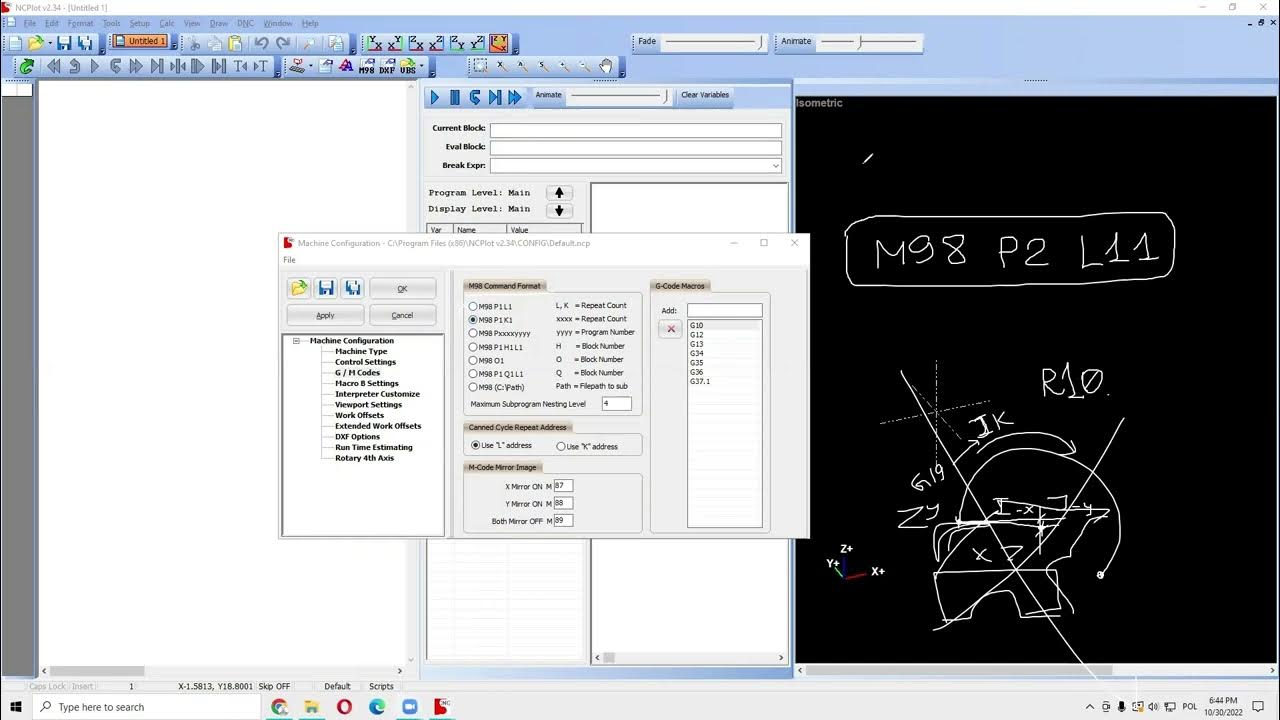Click the Open folder icon in main toolbar
This screenshot has height=720, width=1280.
tap(36, 43)
